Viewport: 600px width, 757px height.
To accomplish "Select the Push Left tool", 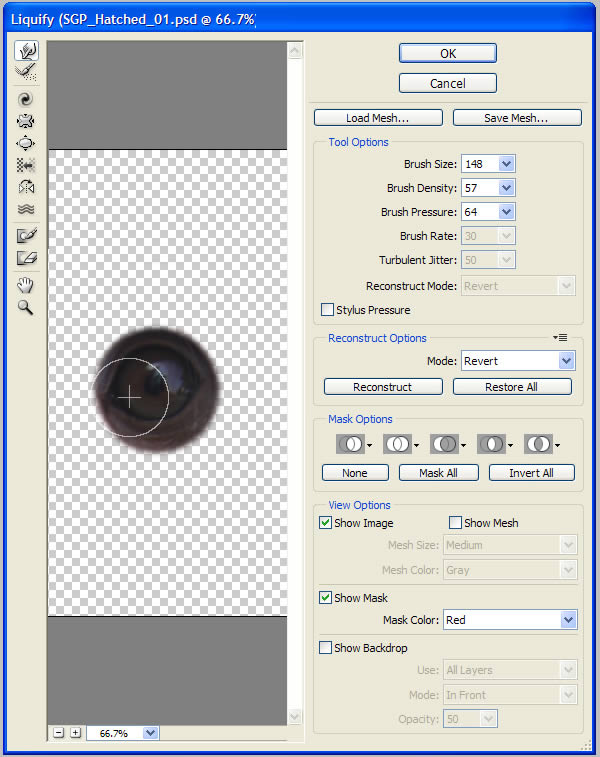I will click(x=26, y=165).
